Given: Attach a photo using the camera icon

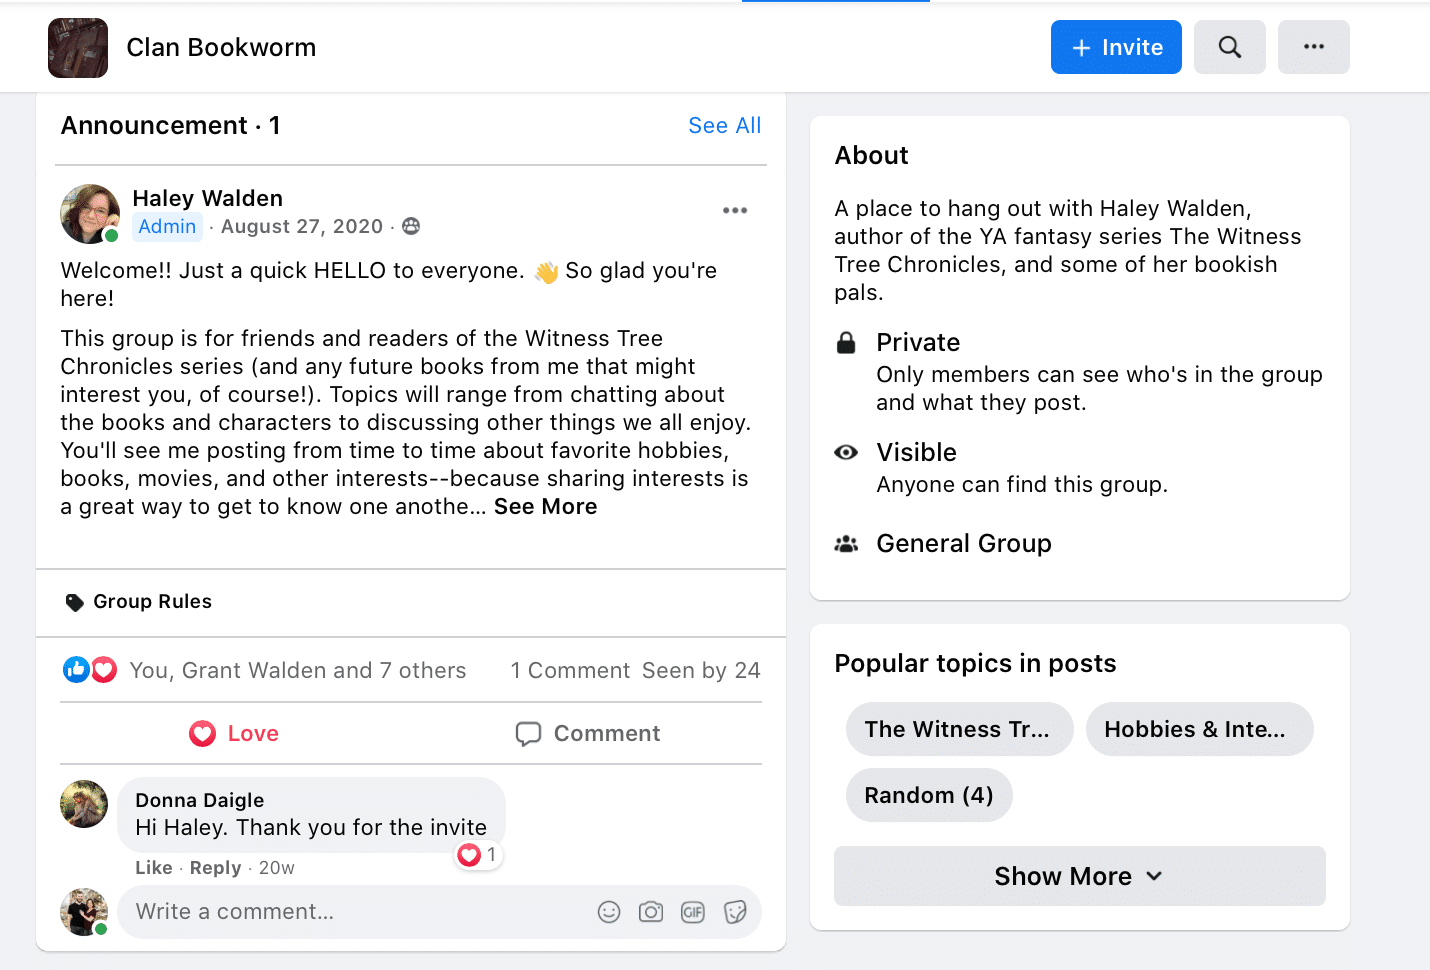Looking at the screenshot, I should coord(651,912).
